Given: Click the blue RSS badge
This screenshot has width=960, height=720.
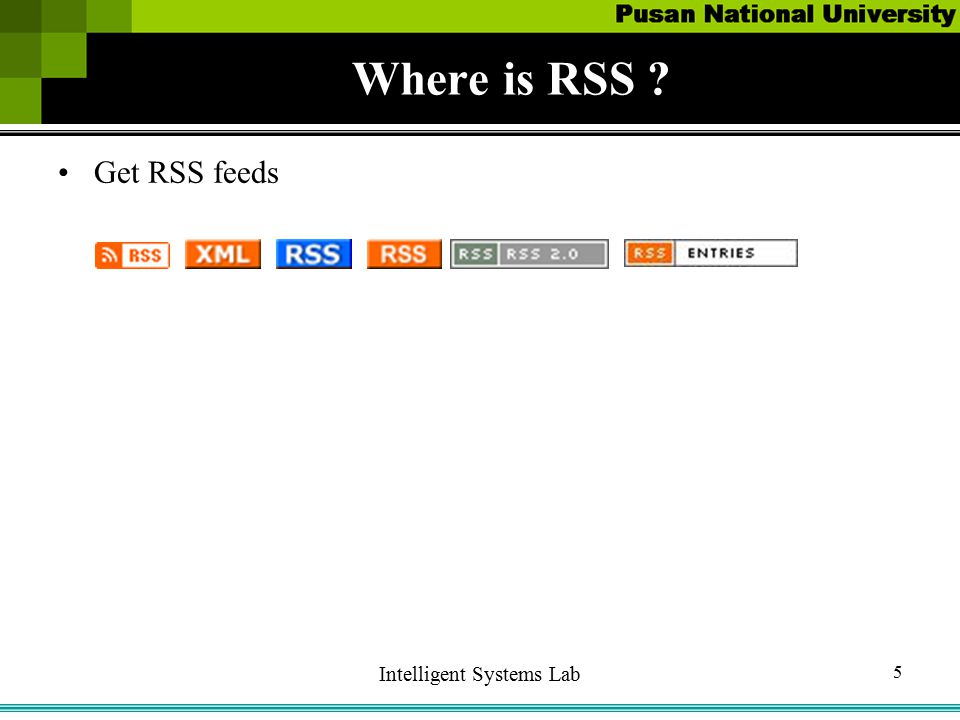Looking at the screenshot, I should tap(314, 253).
